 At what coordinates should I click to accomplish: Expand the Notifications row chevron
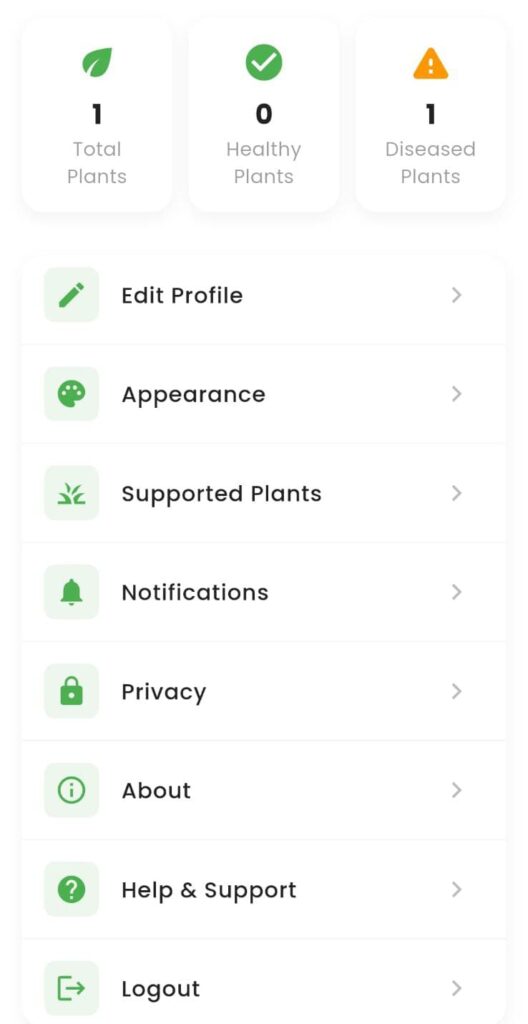[x=457, y=592]
